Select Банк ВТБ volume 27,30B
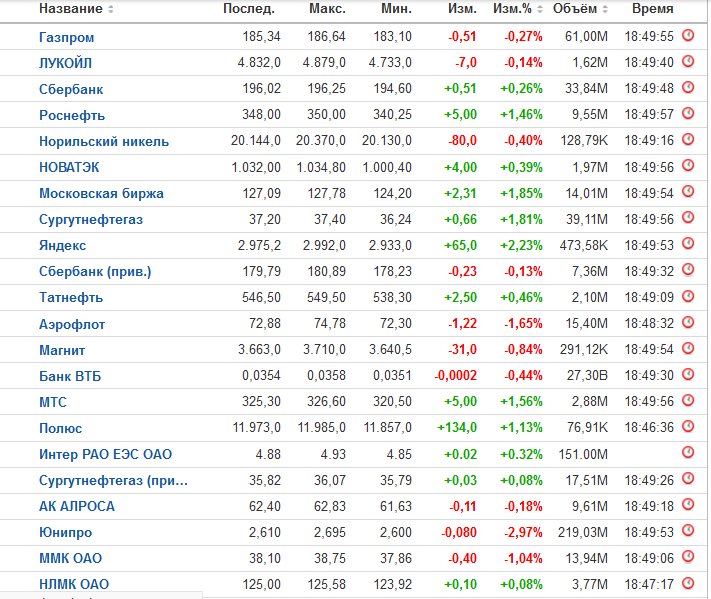Image resolution: width=711 pixels, height=599 pixels. pos(587,376)
